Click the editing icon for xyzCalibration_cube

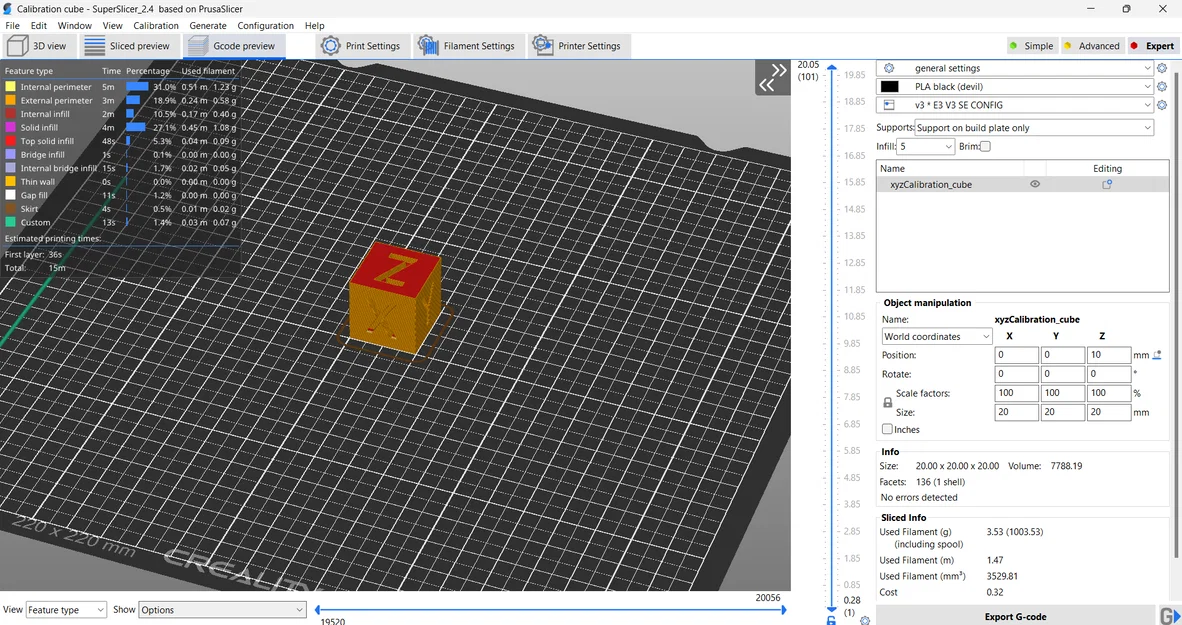point(1107,184)
